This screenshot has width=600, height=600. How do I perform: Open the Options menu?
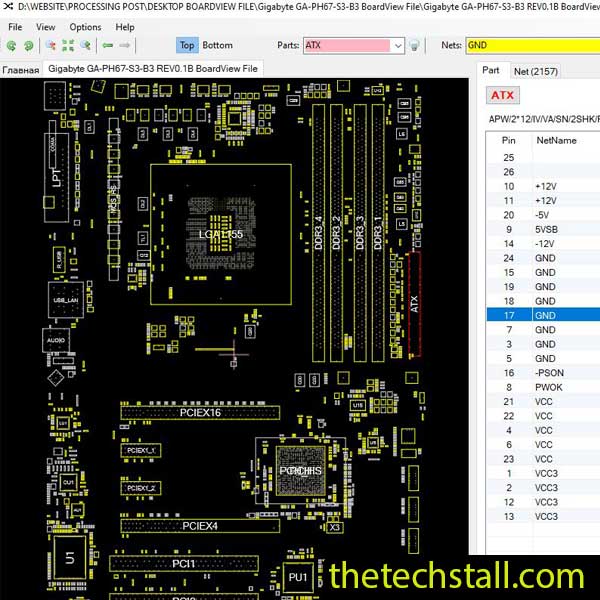click(85, 27)
